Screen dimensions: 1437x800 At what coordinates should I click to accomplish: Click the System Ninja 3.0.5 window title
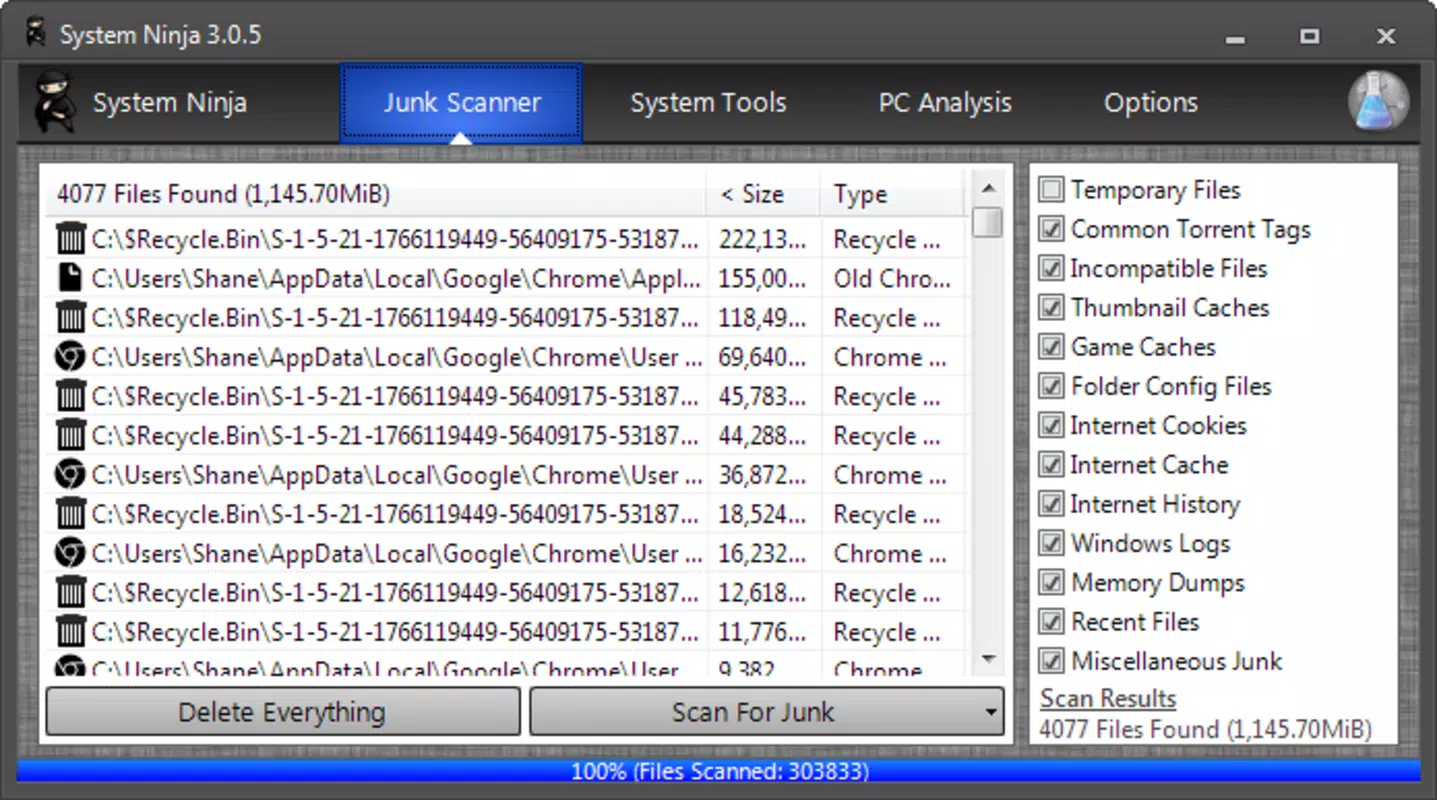pos(160,35)
